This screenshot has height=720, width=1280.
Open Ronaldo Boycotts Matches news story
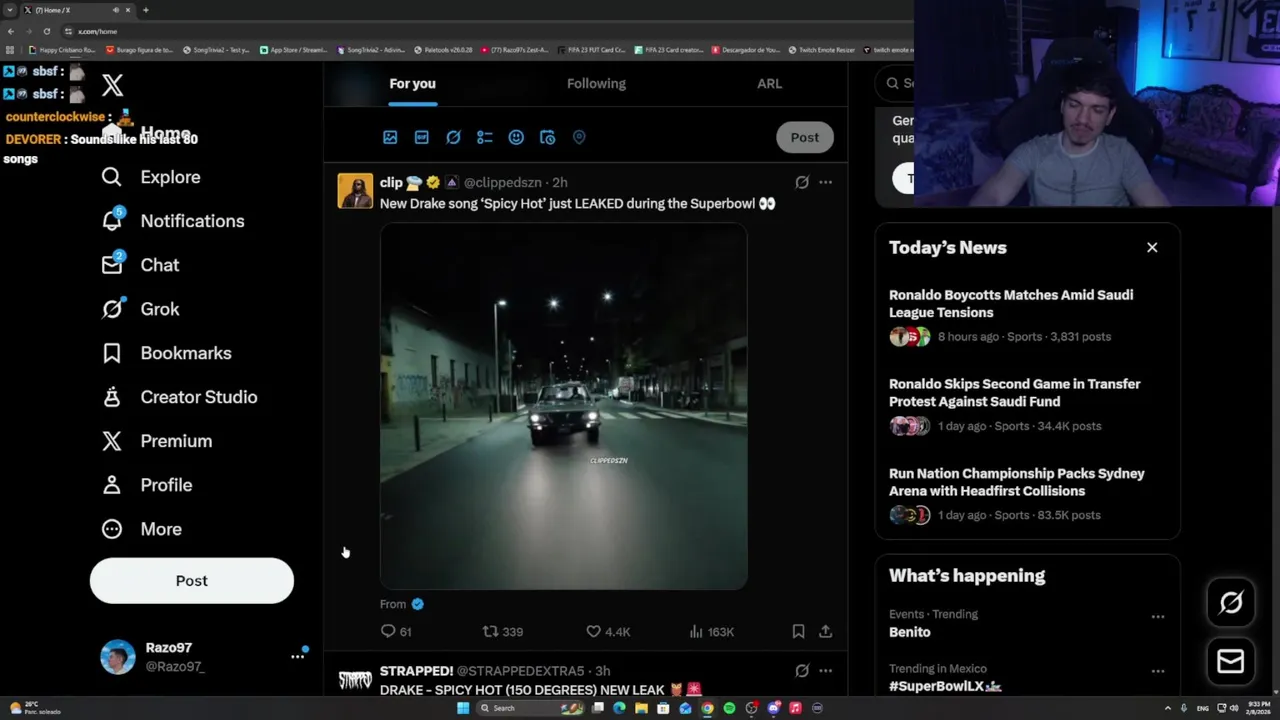click(x=1011, y=304)
